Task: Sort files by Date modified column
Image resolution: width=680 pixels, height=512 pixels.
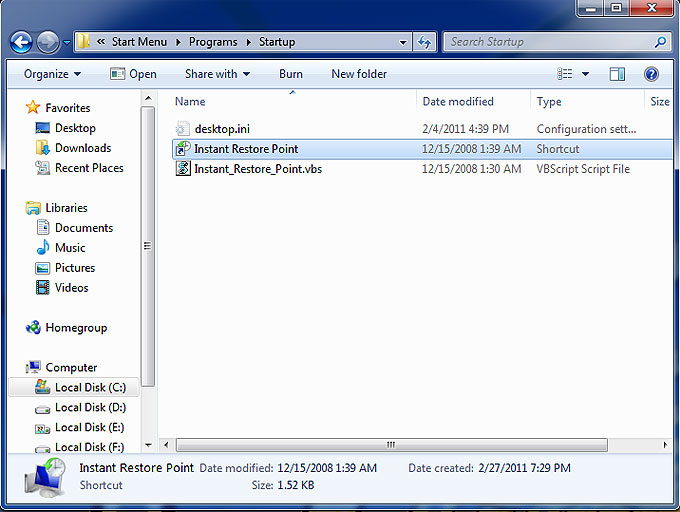Action: click(458, 101)
